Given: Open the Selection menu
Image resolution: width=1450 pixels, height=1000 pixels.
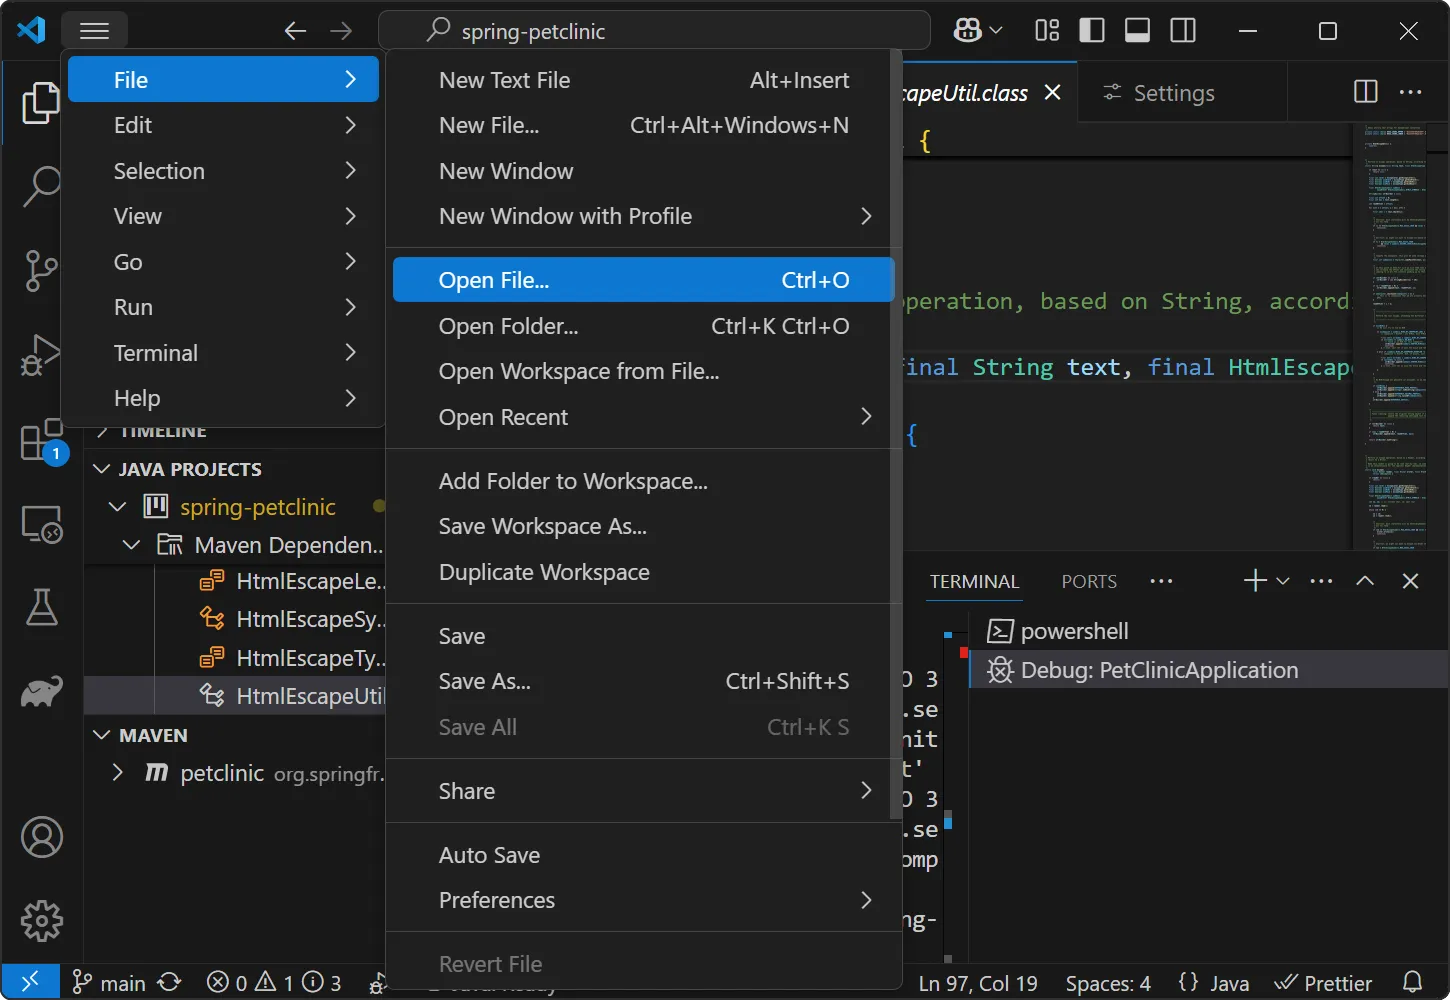Looking at the screenshot, I should (224, 171).
